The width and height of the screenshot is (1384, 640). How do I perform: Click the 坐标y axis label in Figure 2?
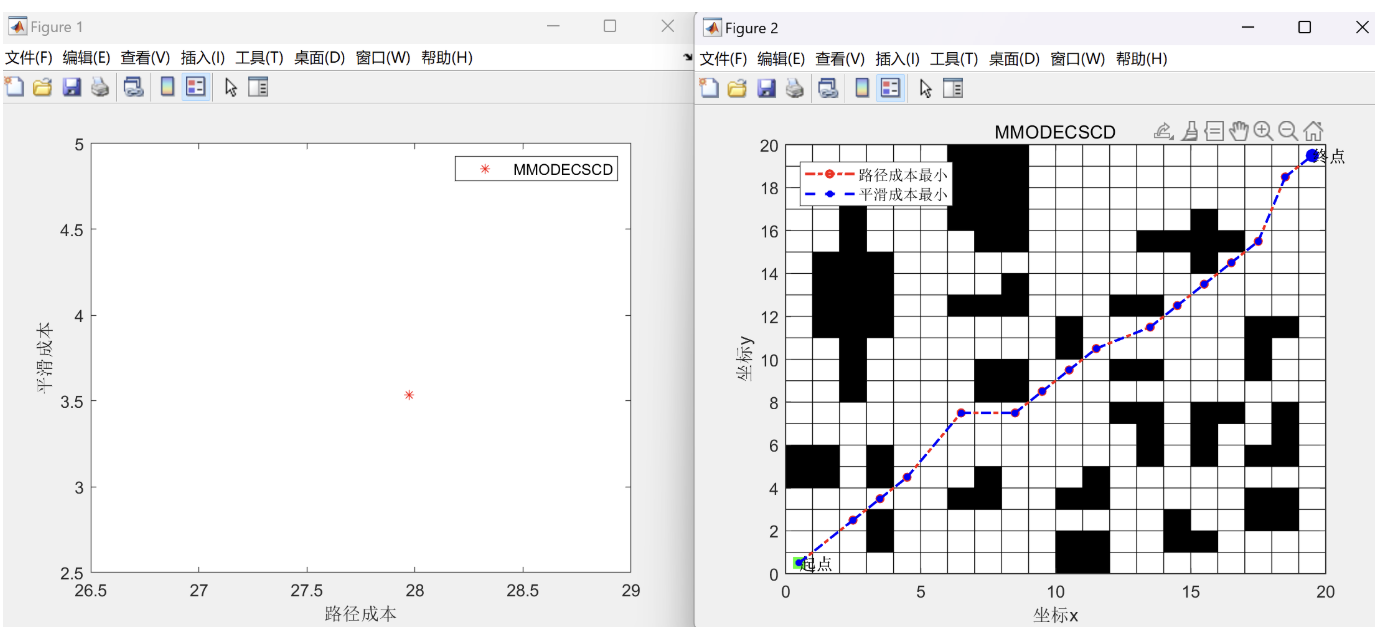[x=746, y=358]
